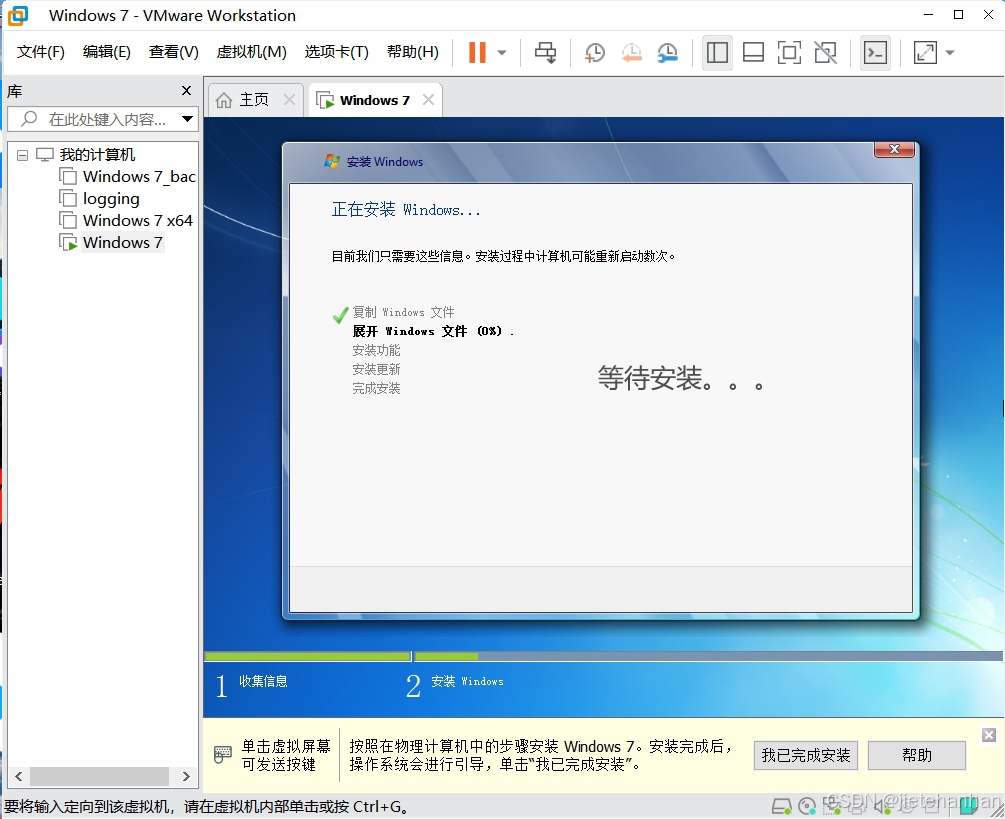Close the 主页 tab
The image size is (1005, 819).
click(x=290, y=100)
